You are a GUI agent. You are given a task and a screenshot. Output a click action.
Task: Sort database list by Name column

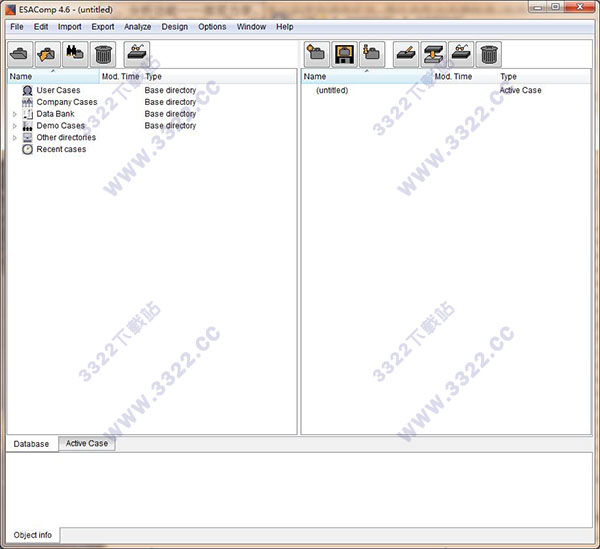(x=53, y=77)
